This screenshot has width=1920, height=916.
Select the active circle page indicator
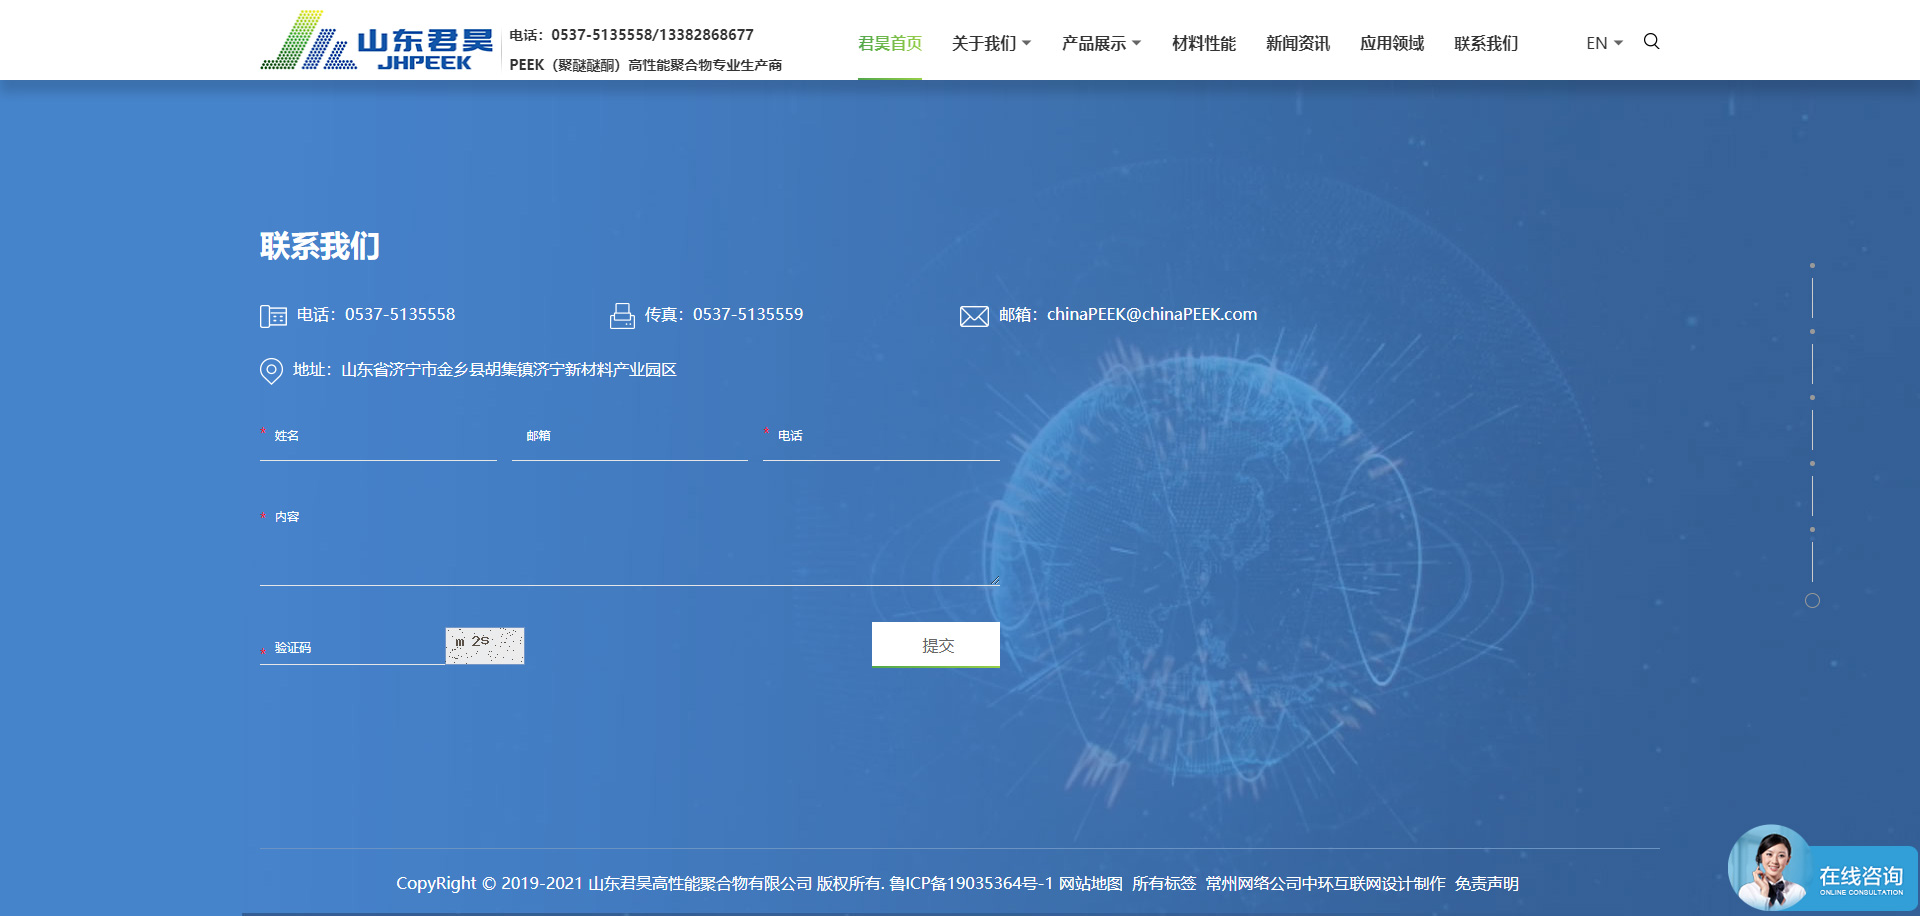tap(1812, 601)
